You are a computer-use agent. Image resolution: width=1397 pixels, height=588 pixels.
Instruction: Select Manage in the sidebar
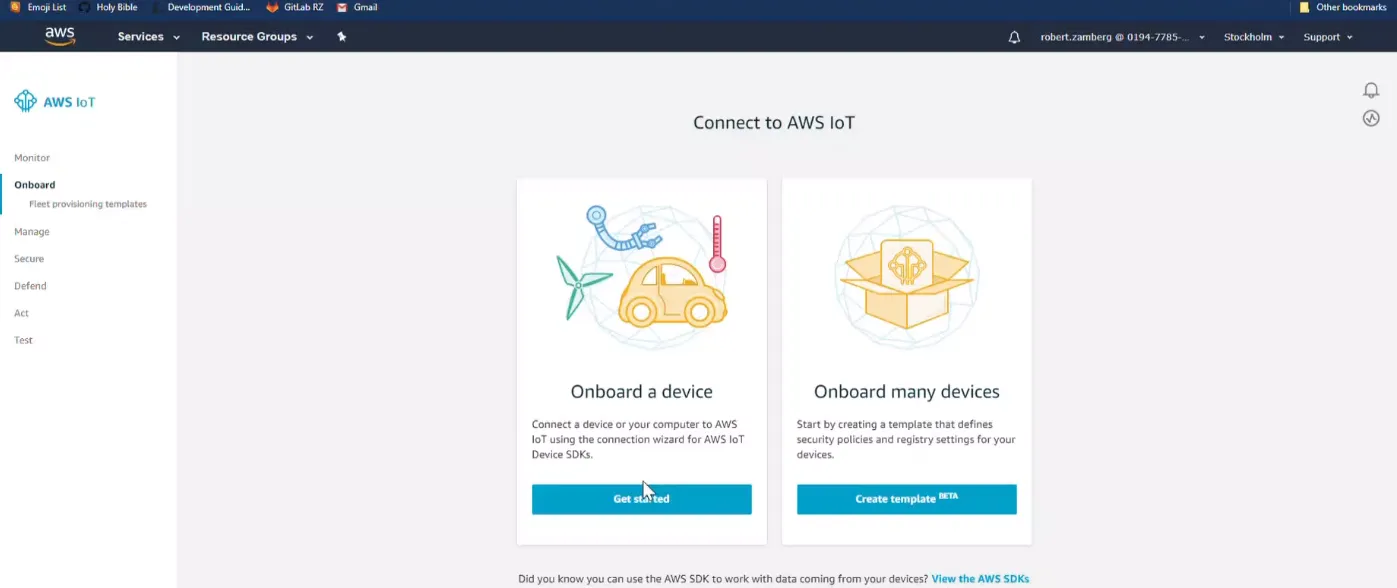pos(32,232)
